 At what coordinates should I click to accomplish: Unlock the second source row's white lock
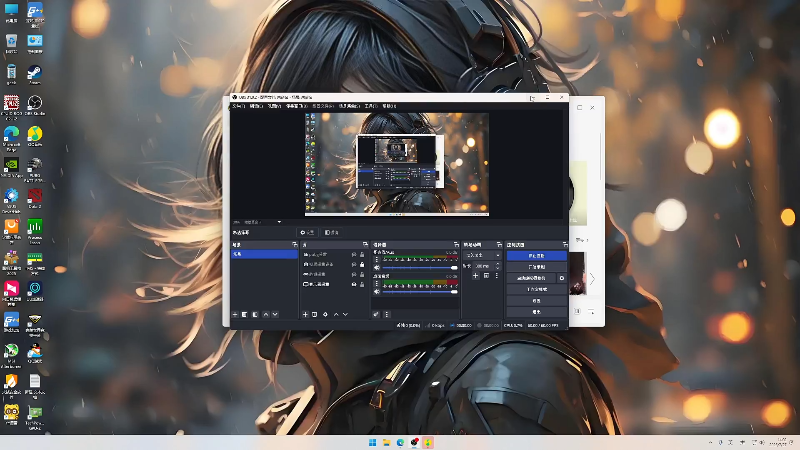point(362,264)
